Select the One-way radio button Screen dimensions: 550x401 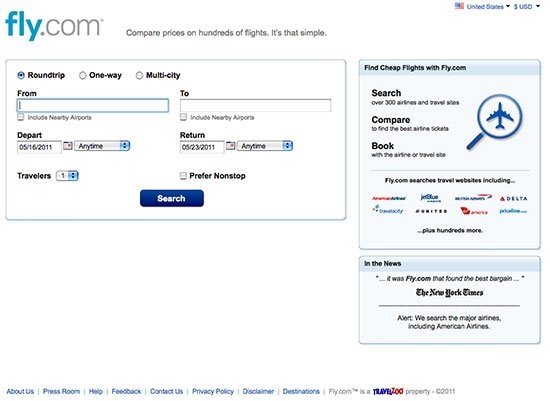tap(82, 75)
